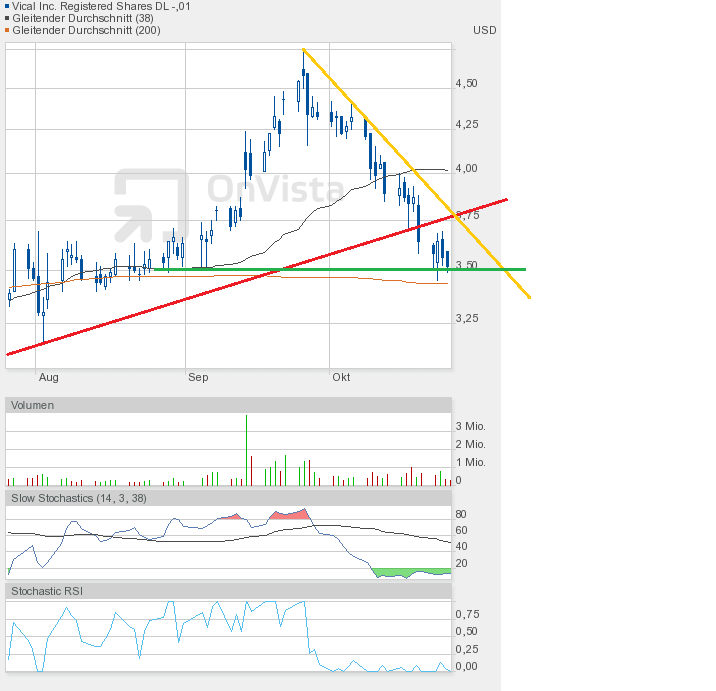This screenshot has height=691, width=716.
Task: Click the 0,00 Stochastic RSI axis label
Action: pos(466,666)
